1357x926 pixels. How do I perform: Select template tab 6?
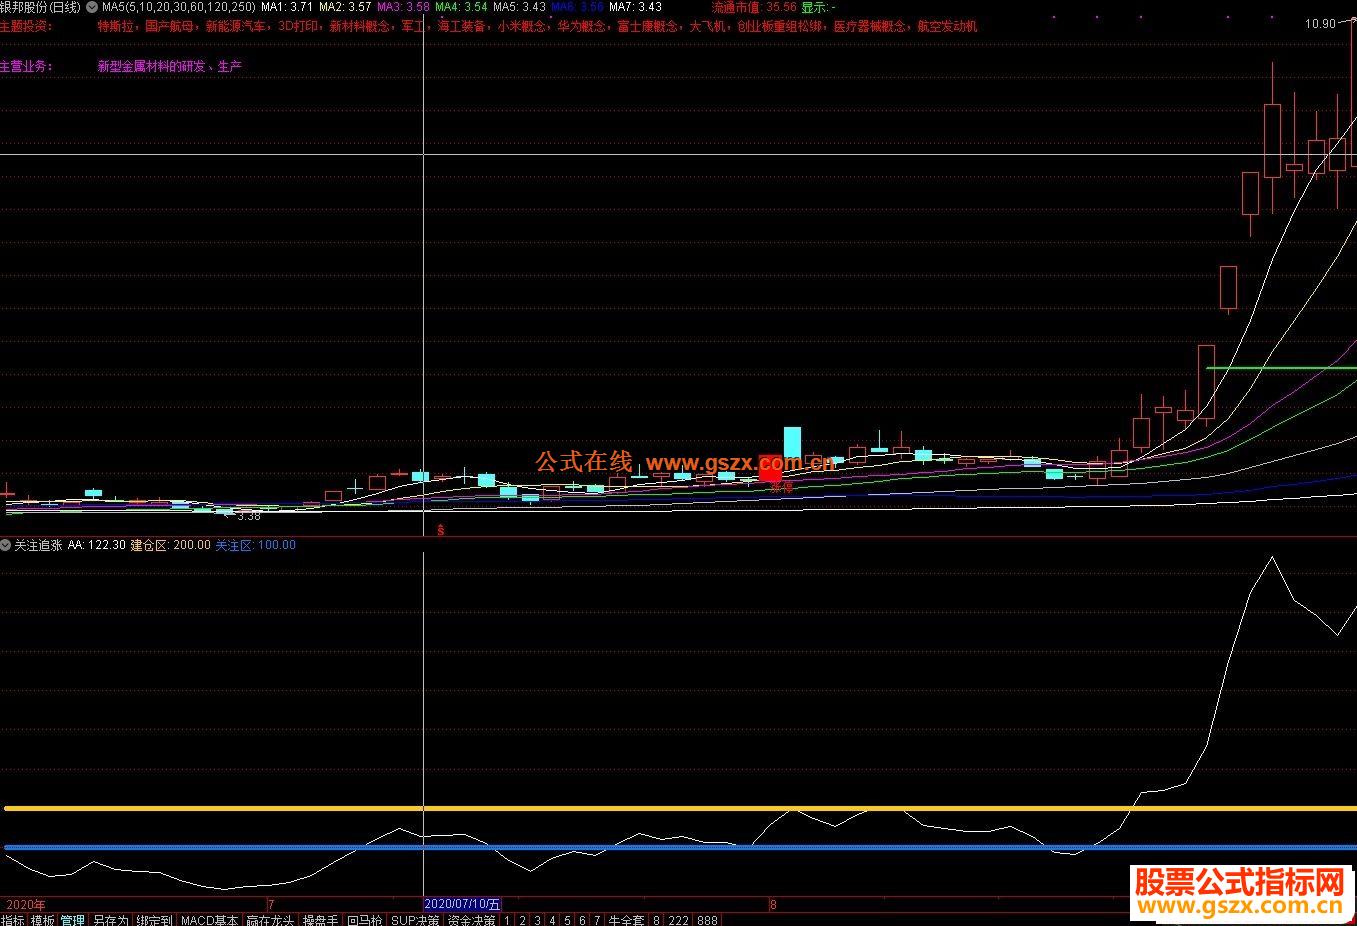tap(582, 920)
